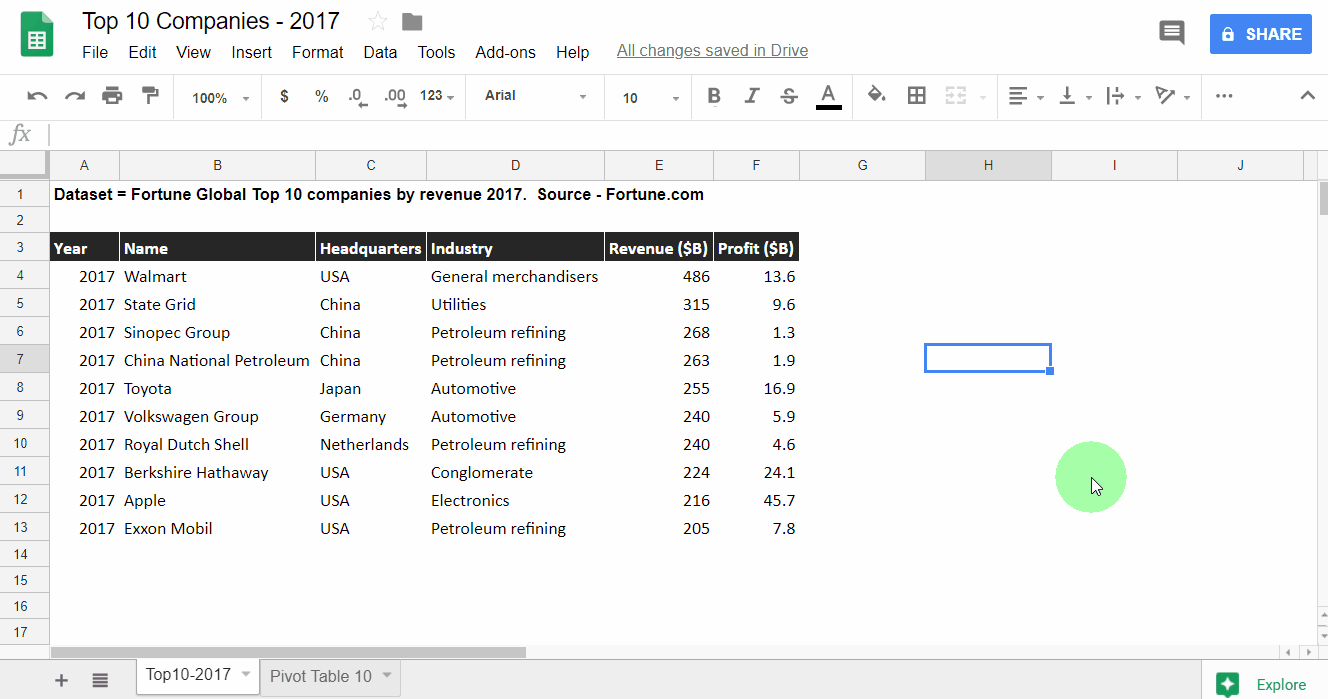This screenshot has height=699, width=1328.
Task: Open the Data menu
Action: coord(380,52)
